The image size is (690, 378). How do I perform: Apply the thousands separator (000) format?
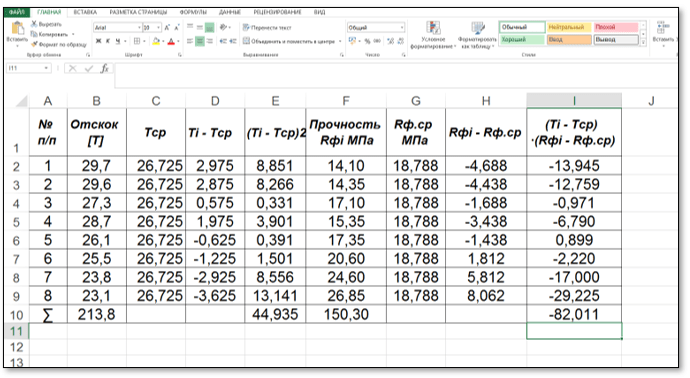[377, 41]
